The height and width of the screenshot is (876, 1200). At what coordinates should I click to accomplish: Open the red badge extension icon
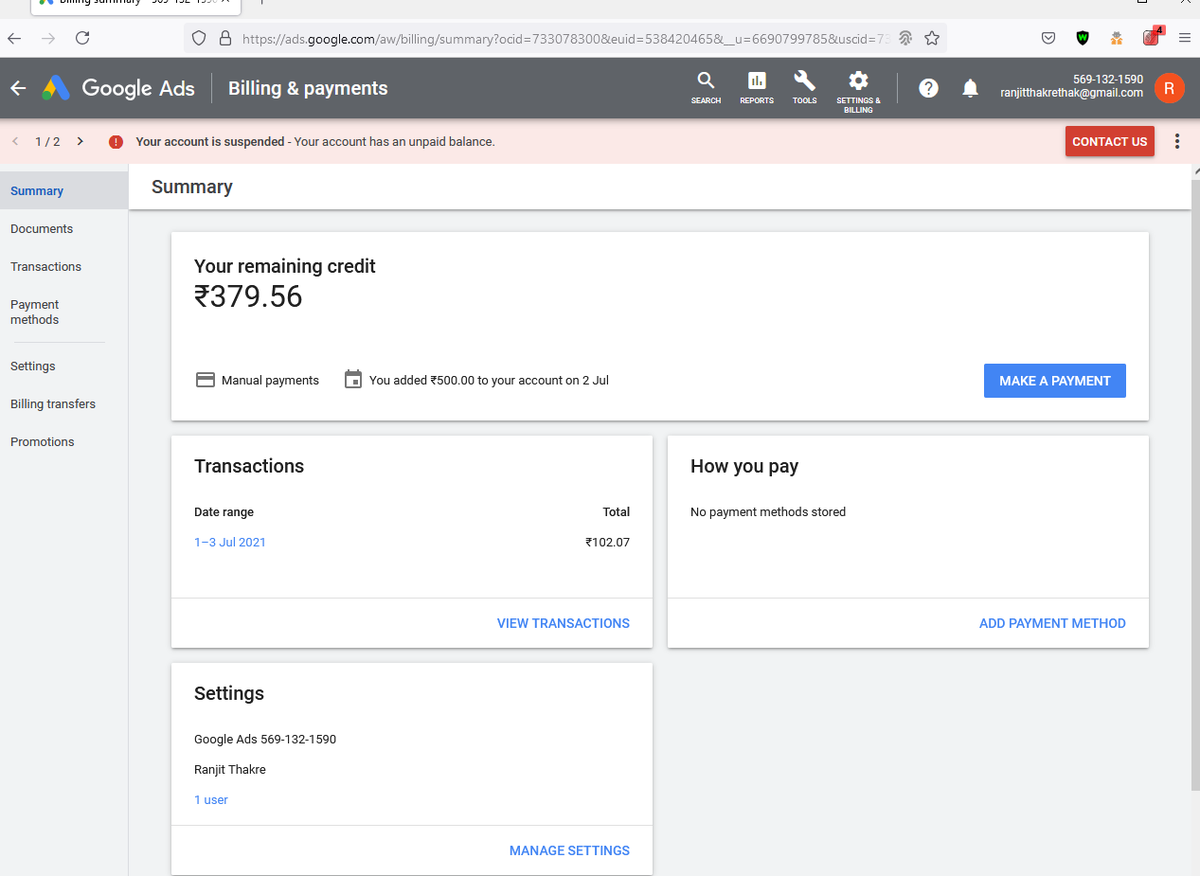pyautogui.click(x=1151, y=37)
